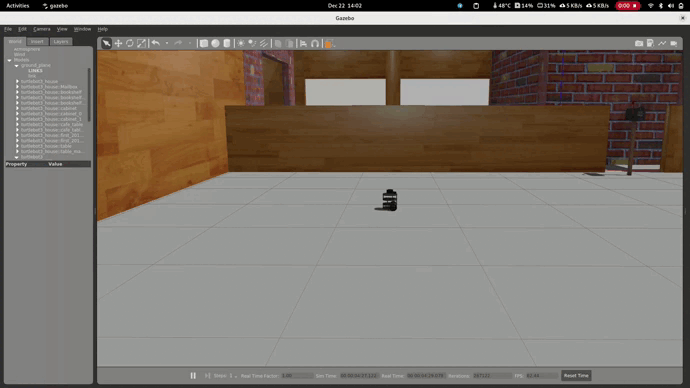
Task: Click the Sim Time value field
Action: [x=359, y=376]
